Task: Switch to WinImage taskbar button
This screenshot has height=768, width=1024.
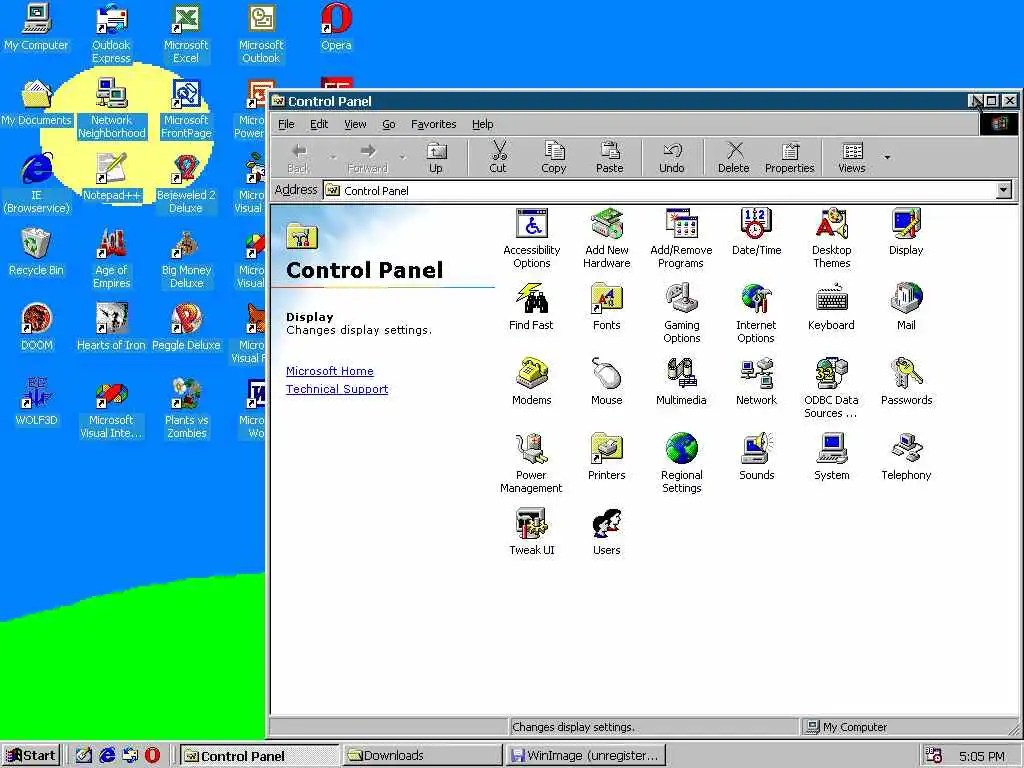Action: pos(585,756)
